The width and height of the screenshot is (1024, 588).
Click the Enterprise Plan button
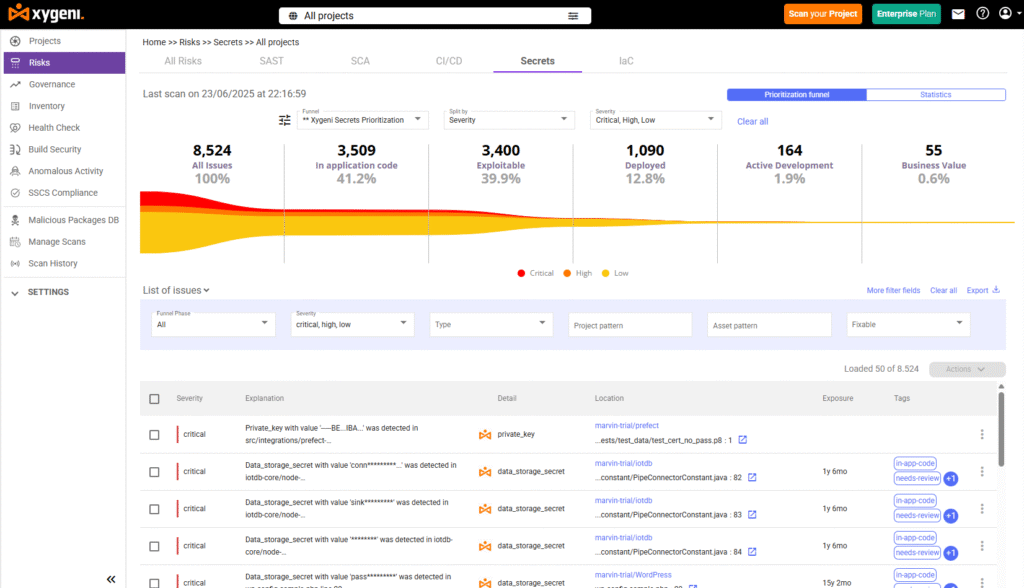[x=906, y=14]
